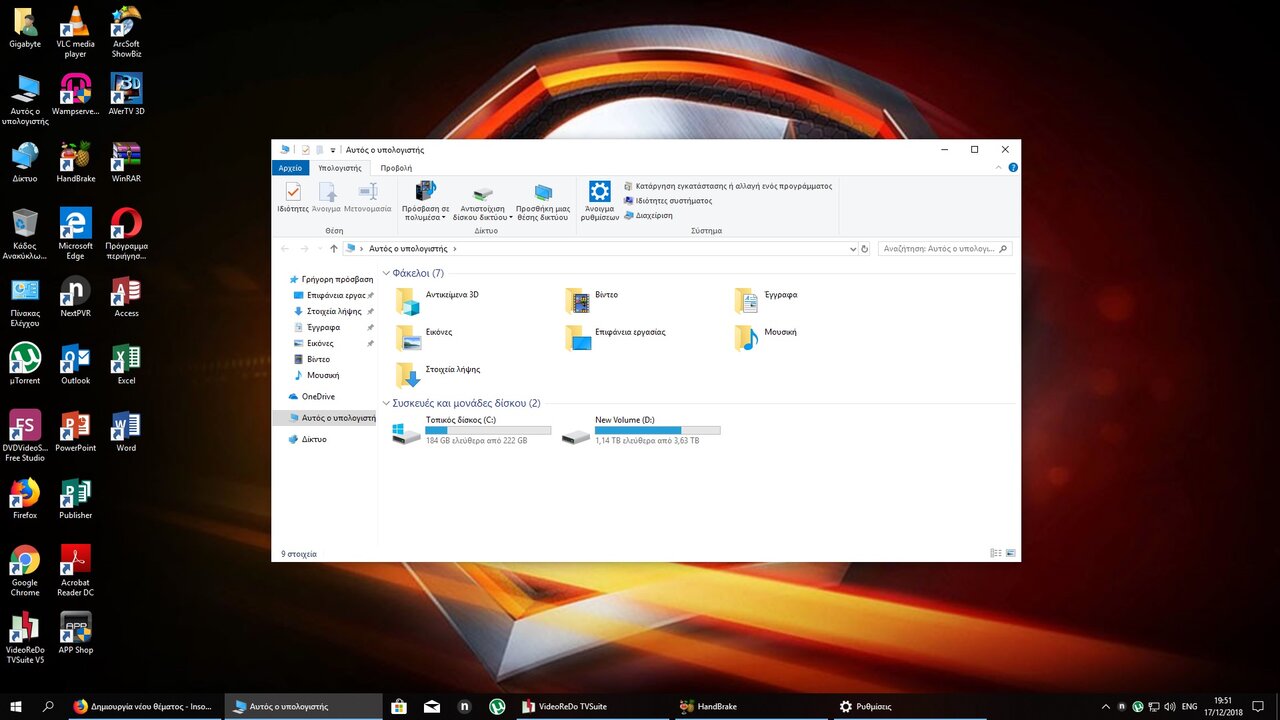Image resolution: width=1280 pixels, height=720 pixels.
Task: Collapse Συσκευές και μονάδες δίσκου group
Action: click(387, 404)
